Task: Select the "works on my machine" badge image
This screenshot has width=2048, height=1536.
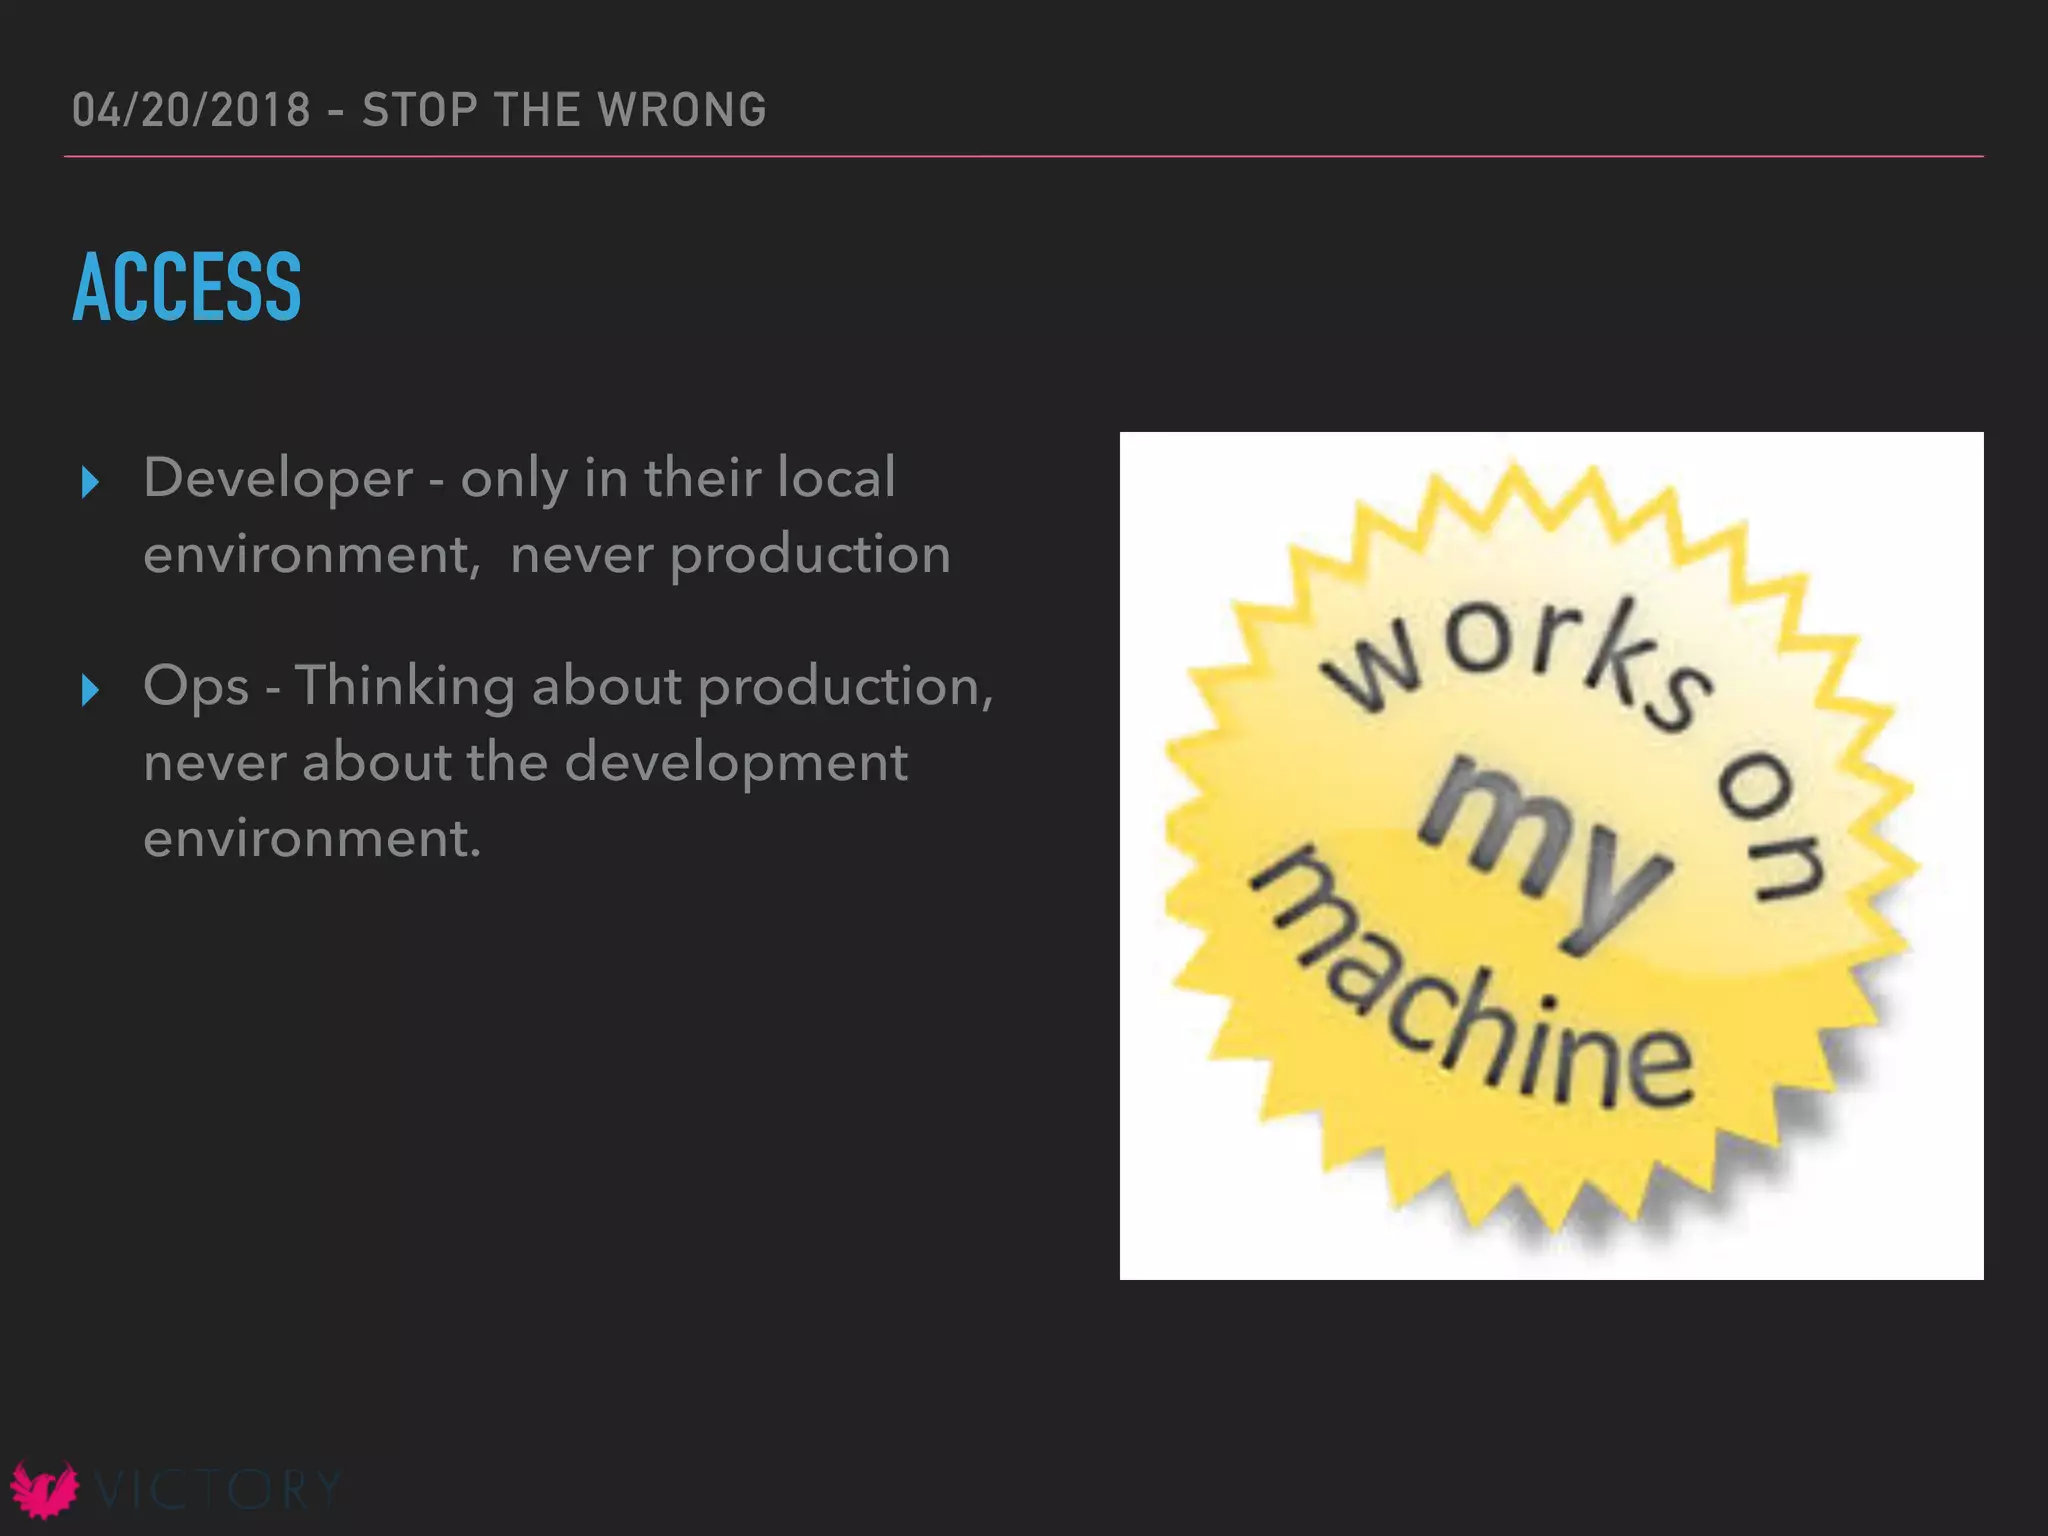Action: tap(1551, 855)
